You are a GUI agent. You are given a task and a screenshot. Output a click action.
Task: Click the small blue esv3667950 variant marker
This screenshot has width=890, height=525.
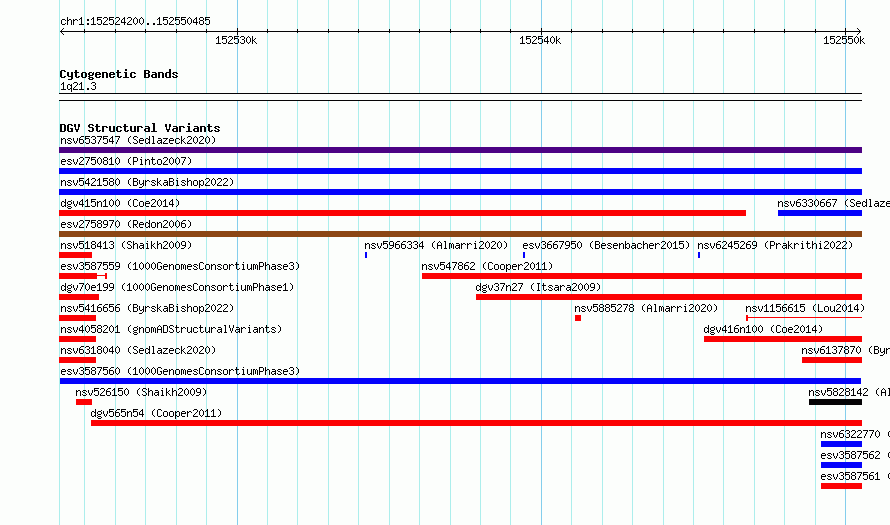pyautogui.click(x=524, y=255)
